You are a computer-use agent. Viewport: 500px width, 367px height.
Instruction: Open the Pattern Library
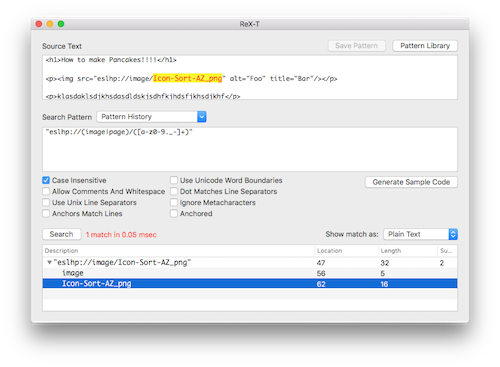point(425,46)
